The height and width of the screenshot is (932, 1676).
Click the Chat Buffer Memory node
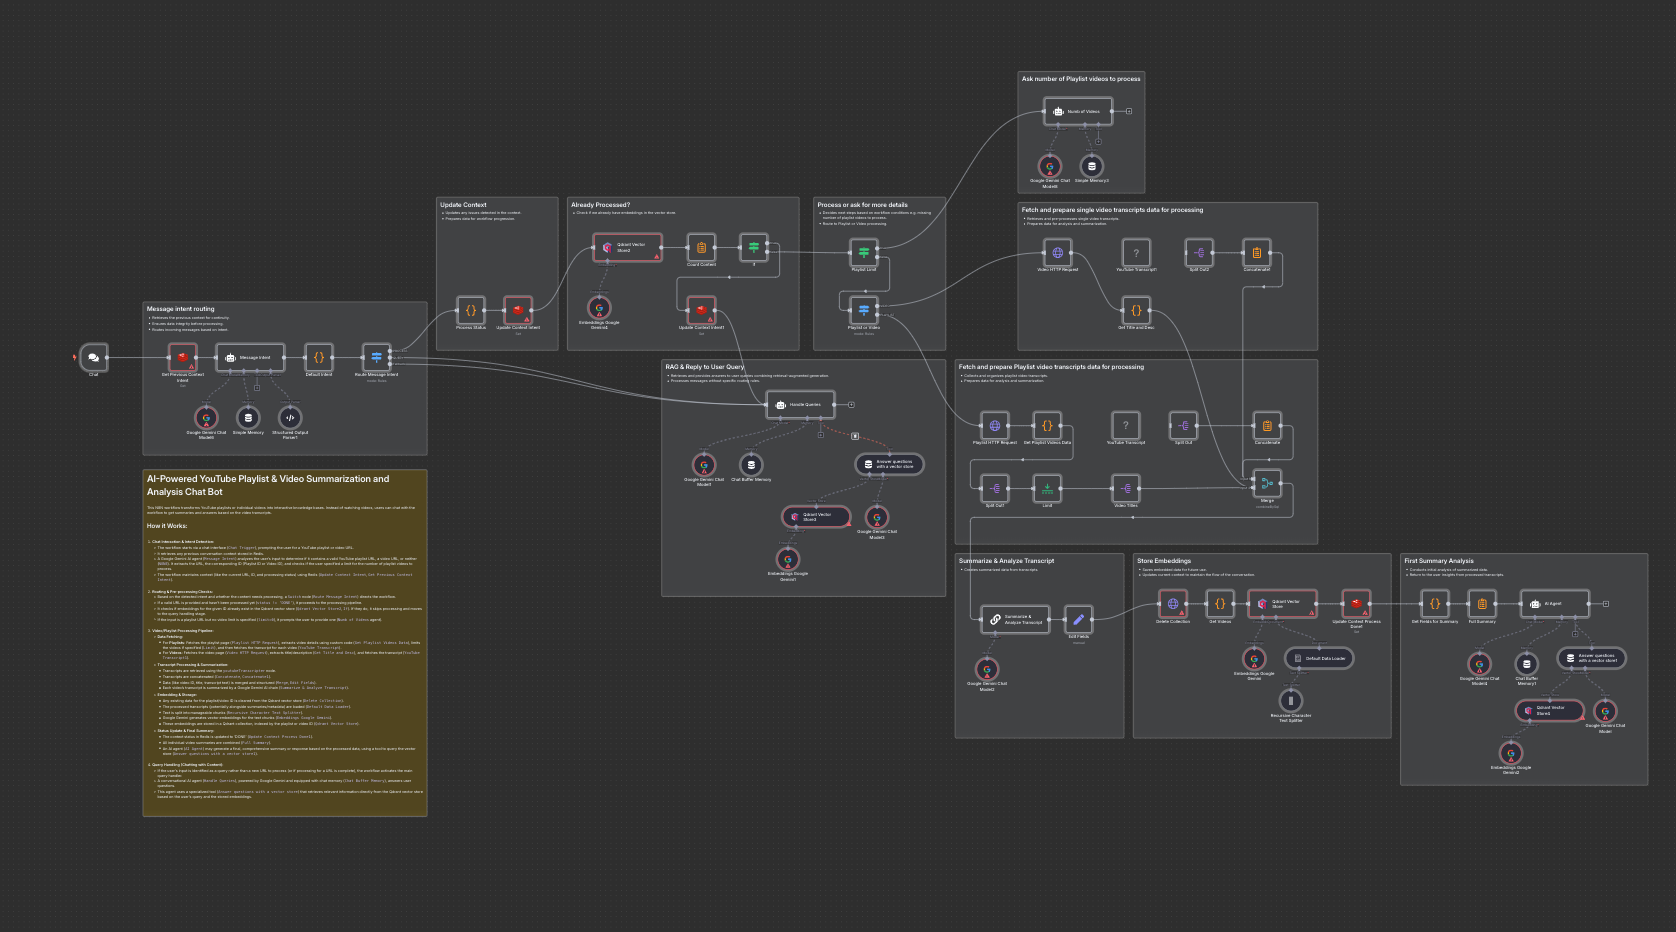click(x=751, y=465)
